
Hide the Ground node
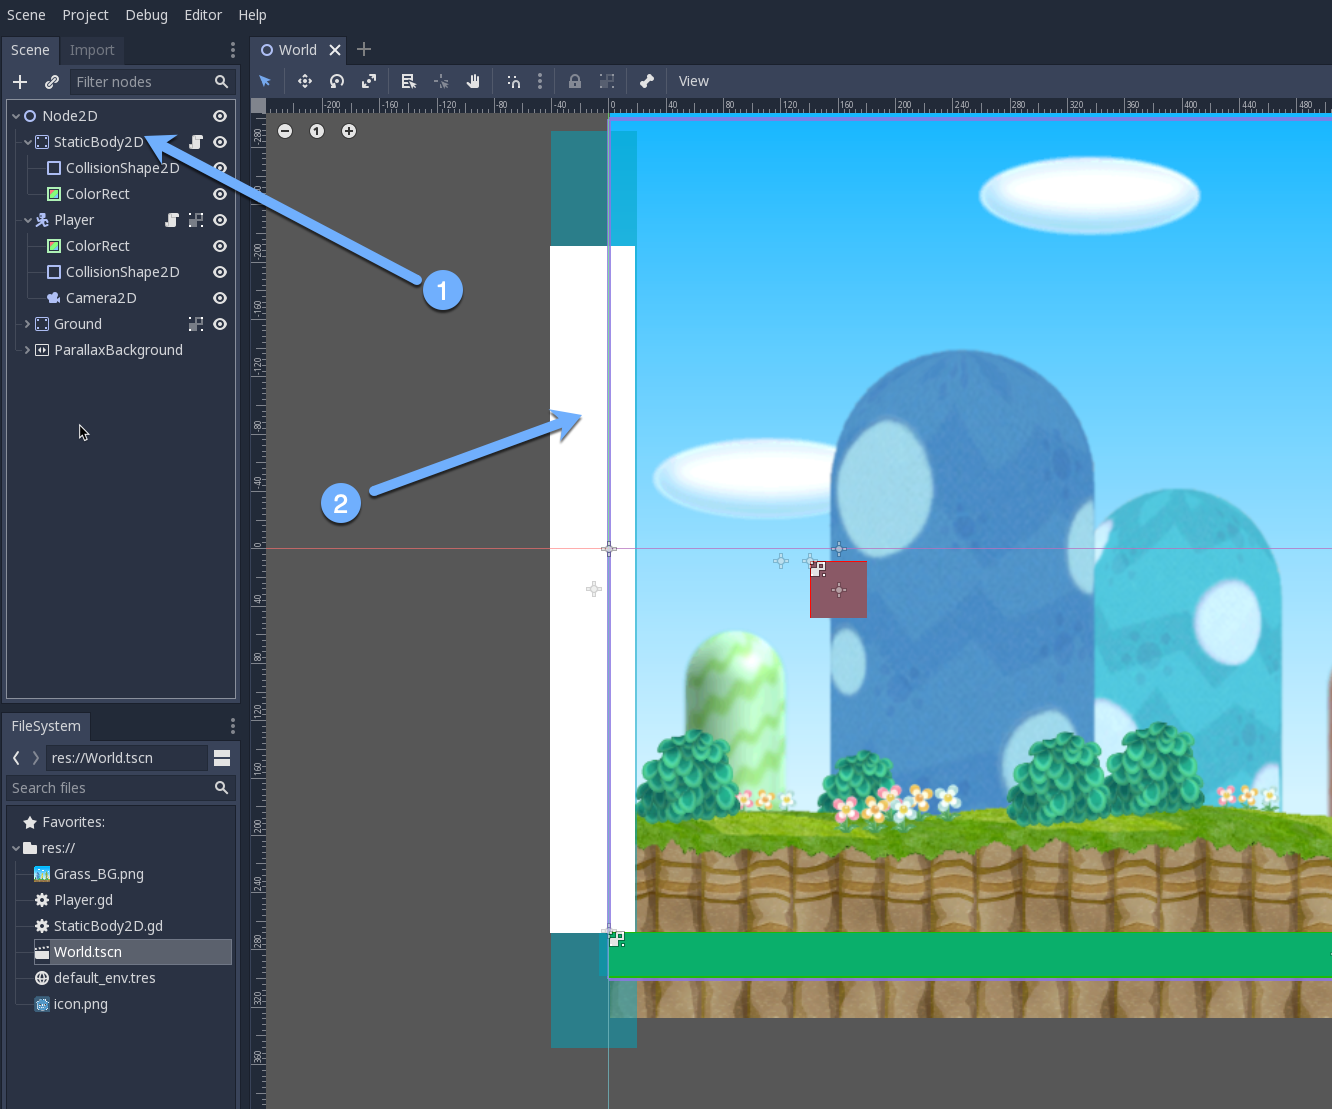220,324
